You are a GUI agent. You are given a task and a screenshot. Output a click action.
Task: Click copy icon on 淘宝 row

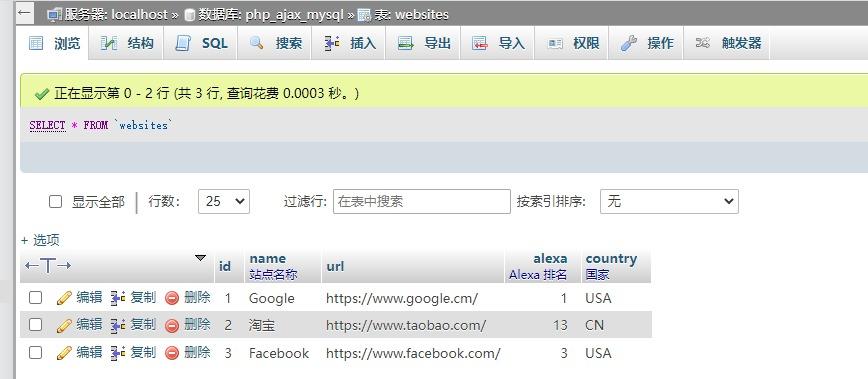(118, 325)
